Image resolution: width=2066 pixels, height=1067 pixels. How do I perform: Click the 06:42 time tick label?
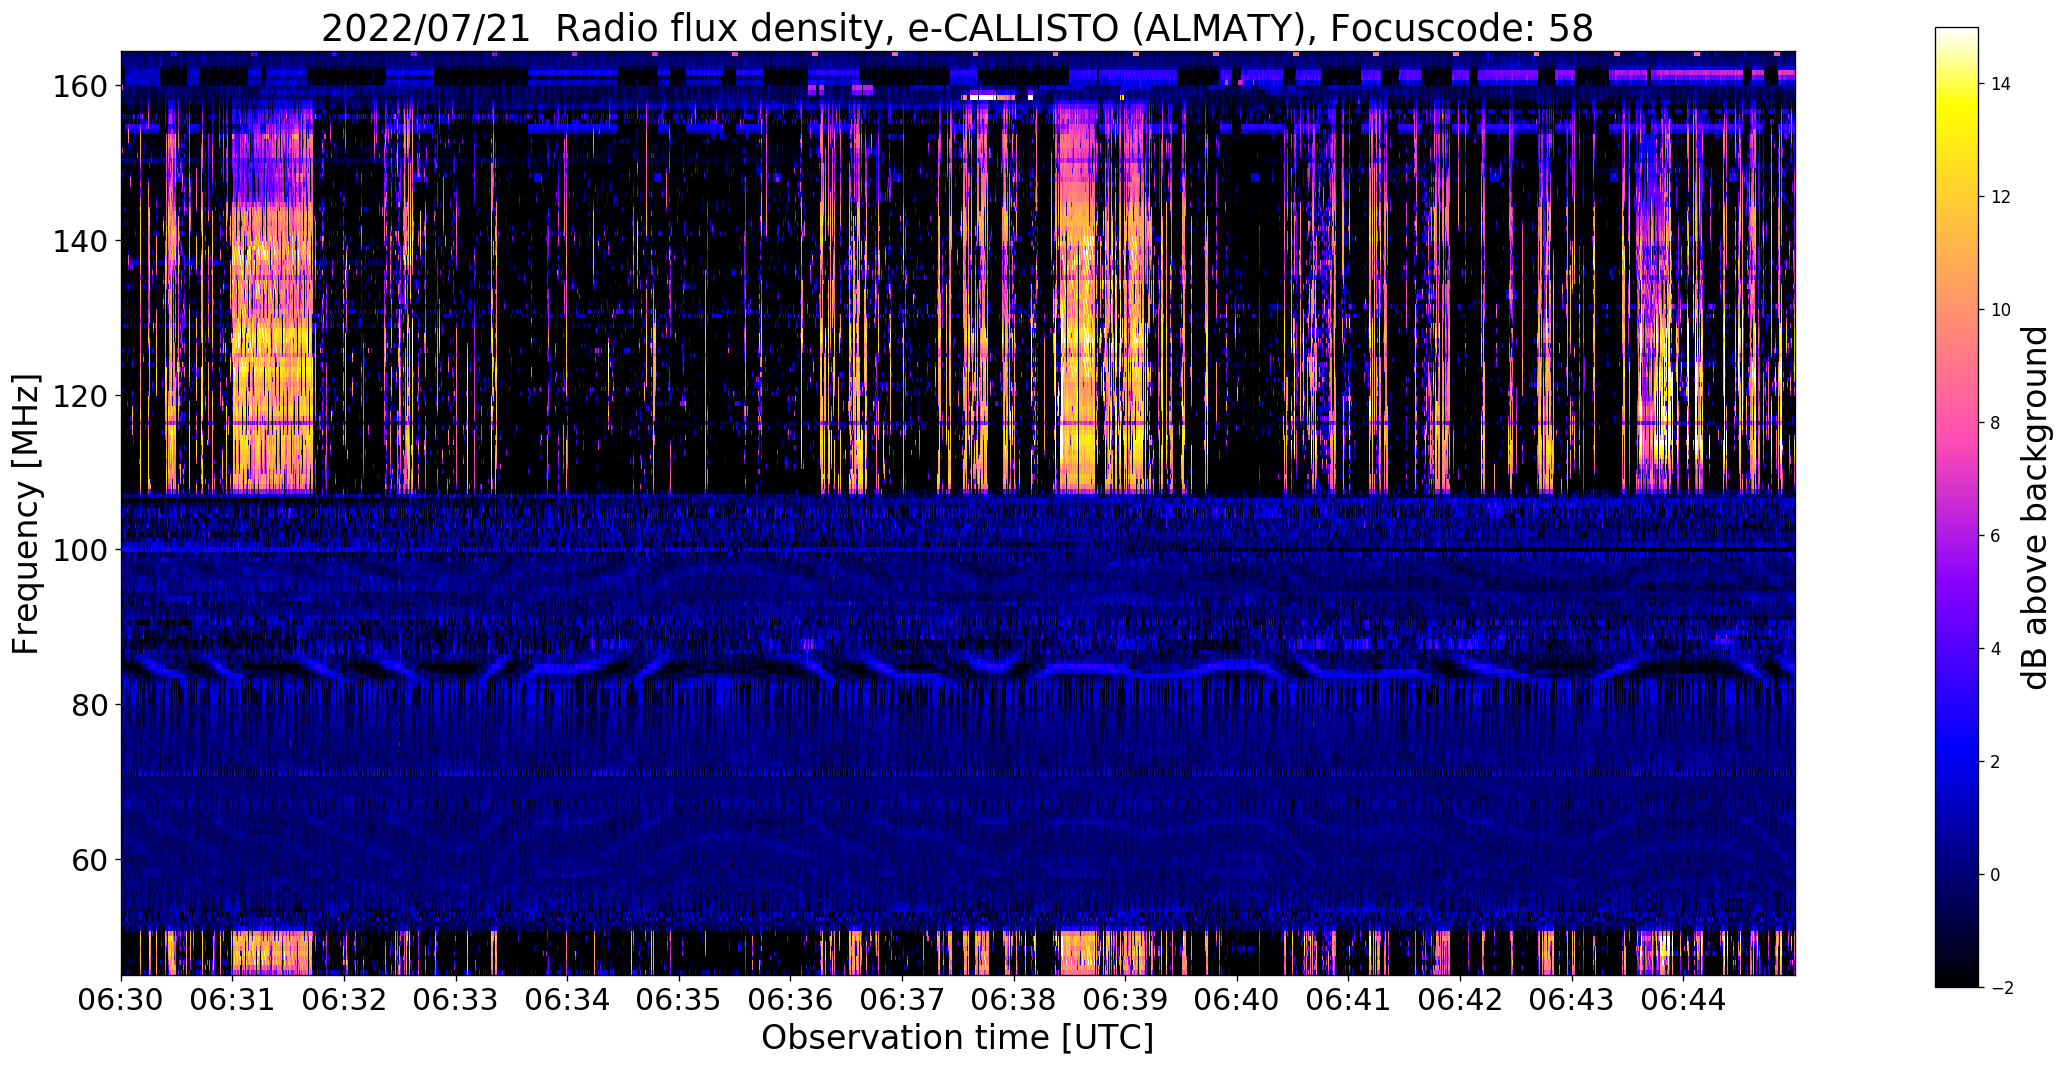tap(1460, 999)
